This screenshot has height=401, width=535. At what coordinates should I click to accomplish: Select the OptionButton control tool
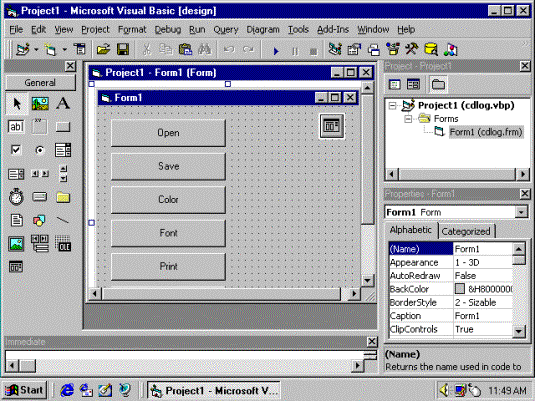40,150
